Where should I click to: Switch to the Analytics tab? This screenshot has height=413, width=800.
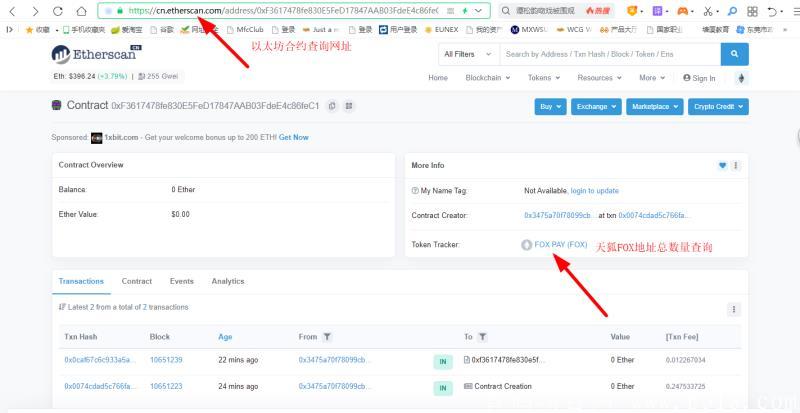tap(228, 281)
